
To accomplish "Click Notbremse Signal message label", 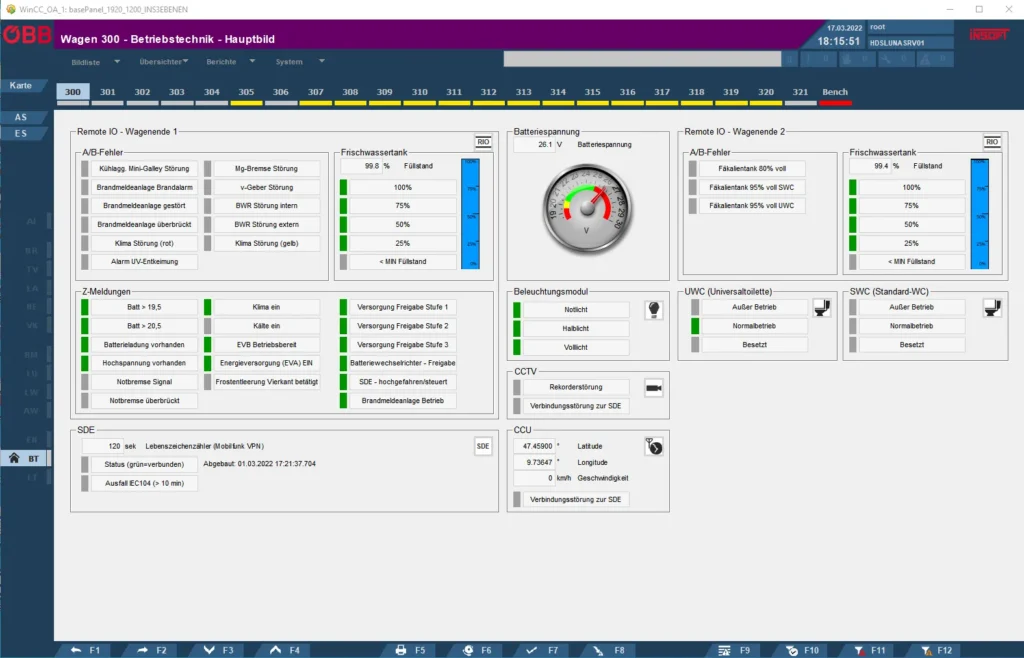I will click(x=144, y=382).
